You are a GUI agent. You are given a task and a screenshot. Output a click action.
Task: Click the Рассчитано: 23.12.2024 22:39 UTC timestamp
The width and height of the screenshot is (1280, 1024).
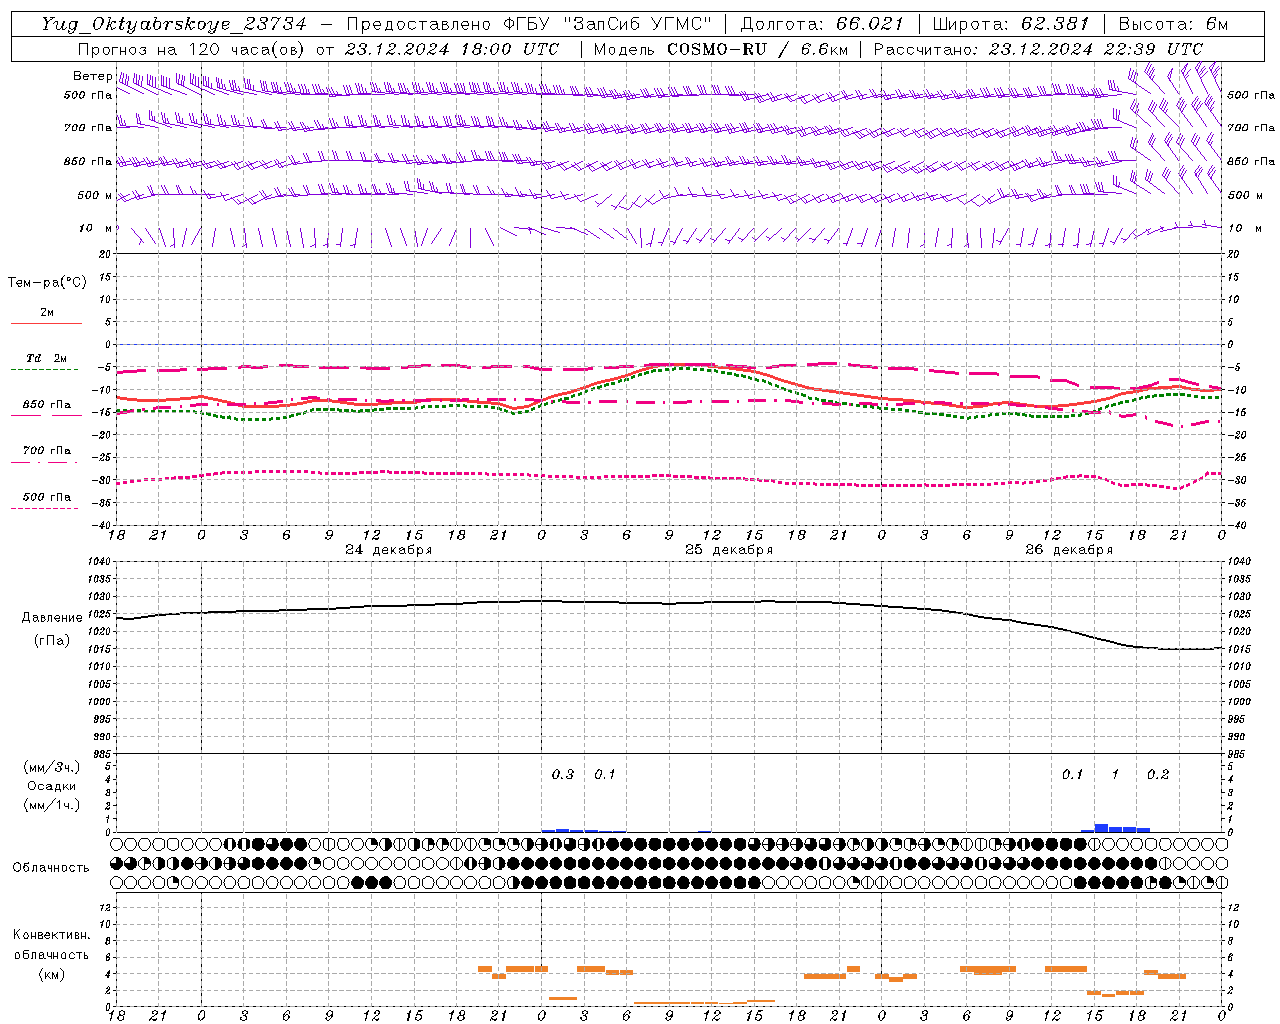1038,49
